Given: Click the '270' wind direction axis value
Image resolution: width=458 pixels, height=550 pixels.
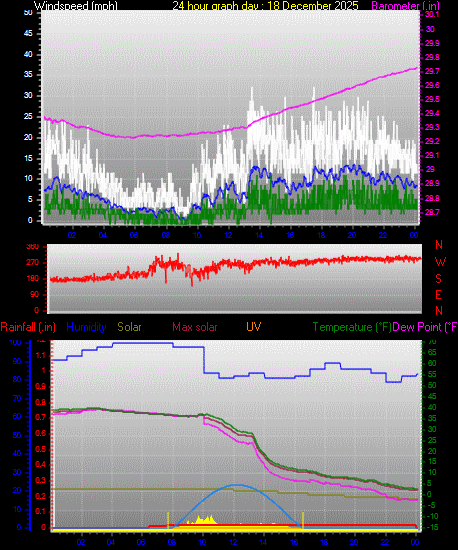Looking at the screenshot, I should click(33, 263).
